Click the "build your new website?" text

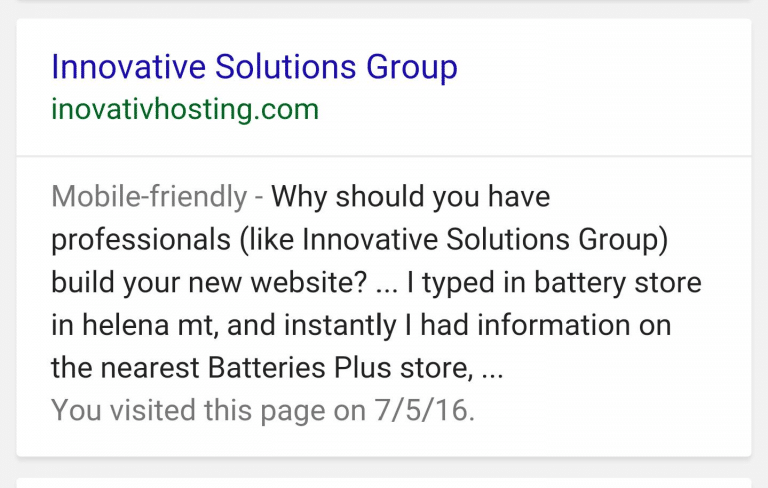[x=209, y=283]
